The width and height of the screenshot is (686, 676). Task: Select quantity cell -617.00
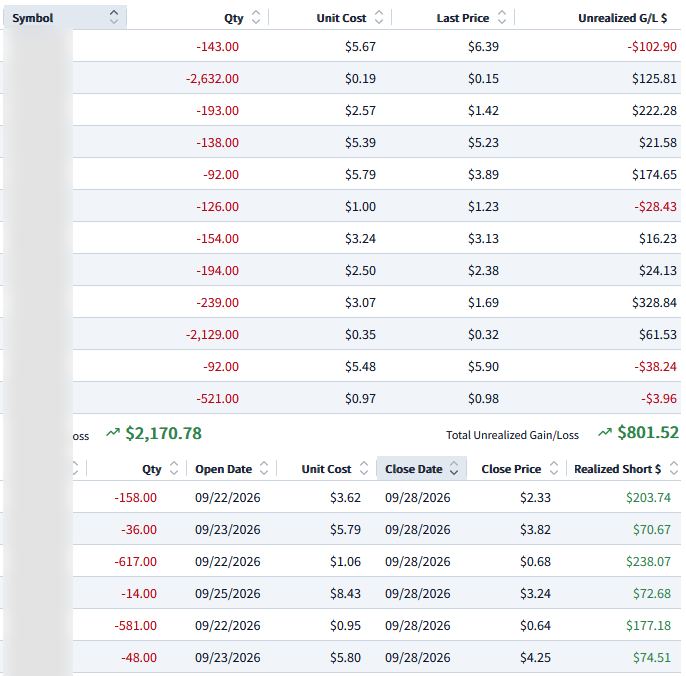(x=135, y=561)
